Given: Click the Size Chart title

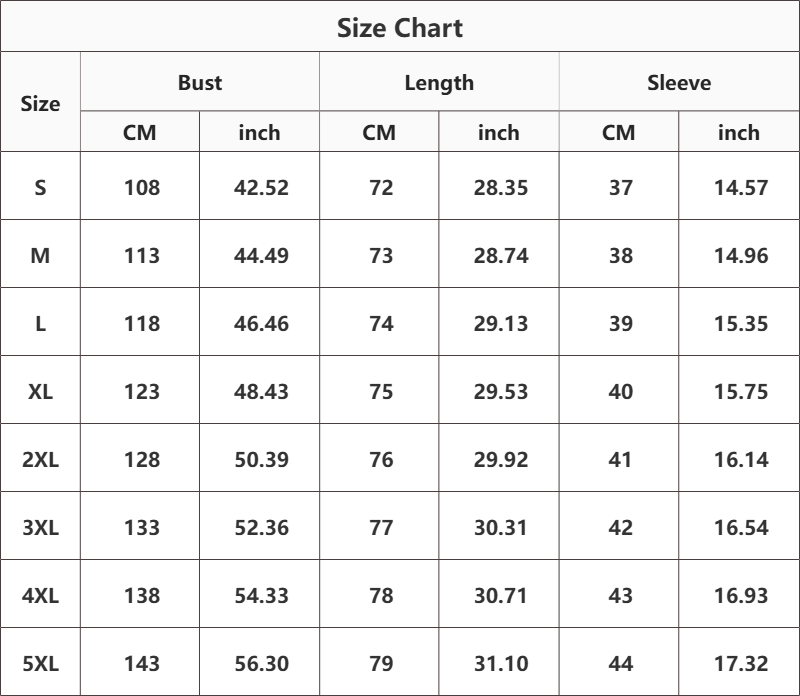Looking at the screenshot, I should pyautogui.click(x=400, y=28).
